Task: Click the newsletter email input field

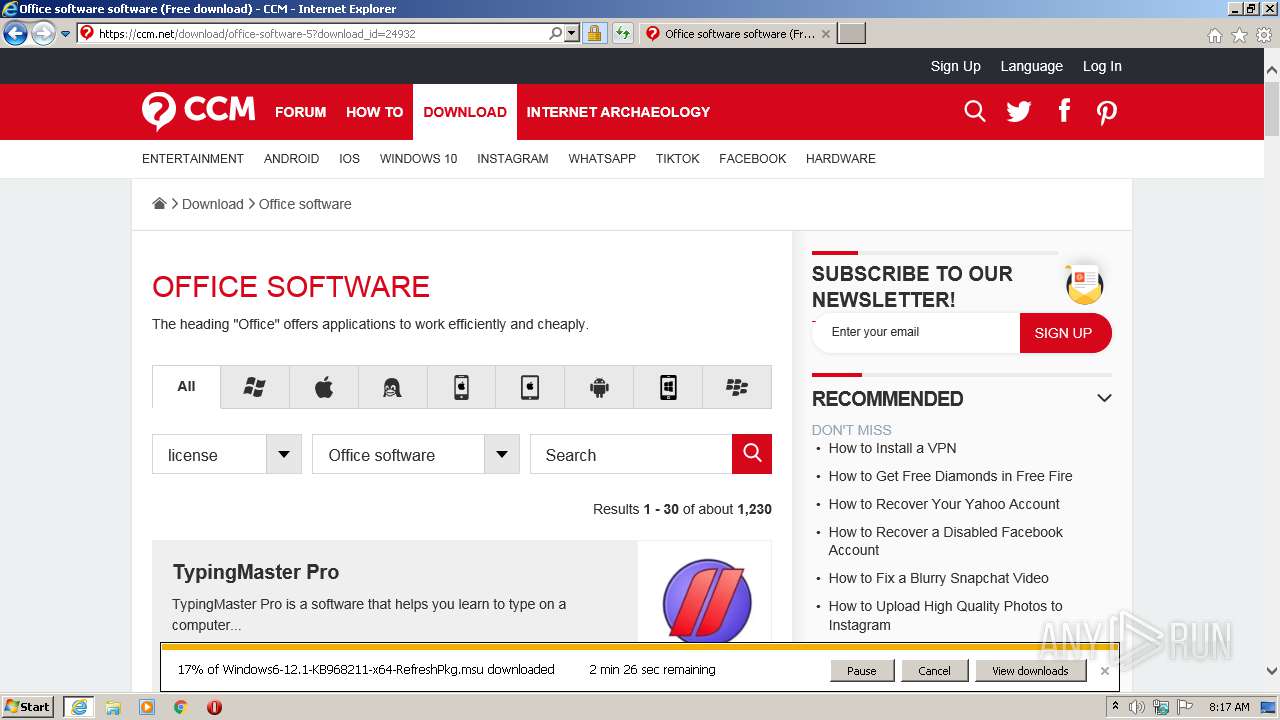Action: point(916,333)
